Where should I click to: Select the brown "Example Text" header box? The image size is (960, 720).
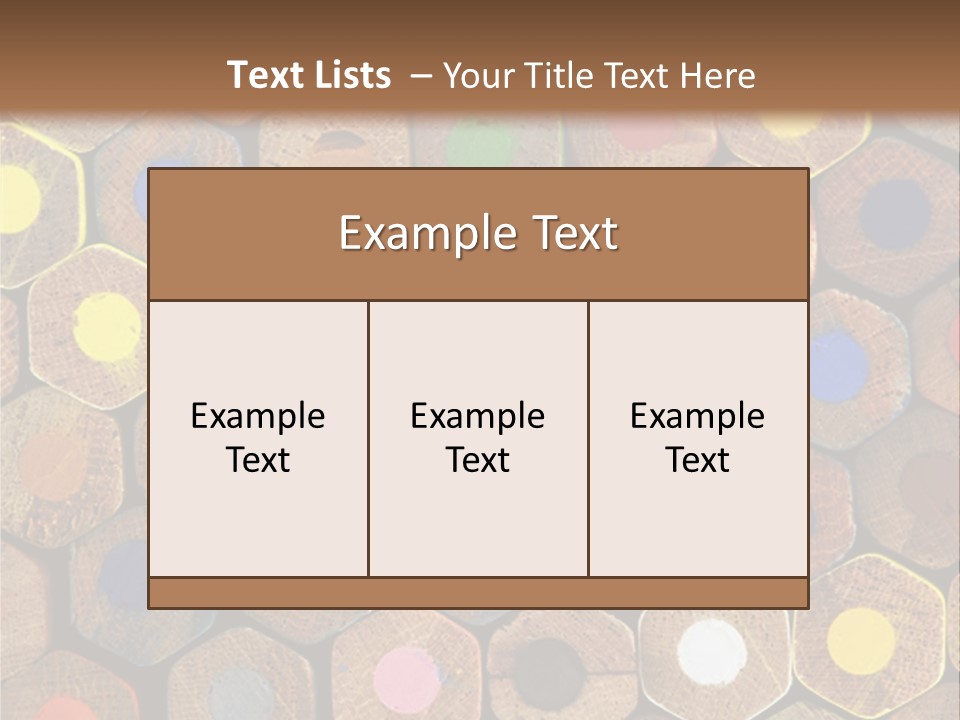(478, 234)
